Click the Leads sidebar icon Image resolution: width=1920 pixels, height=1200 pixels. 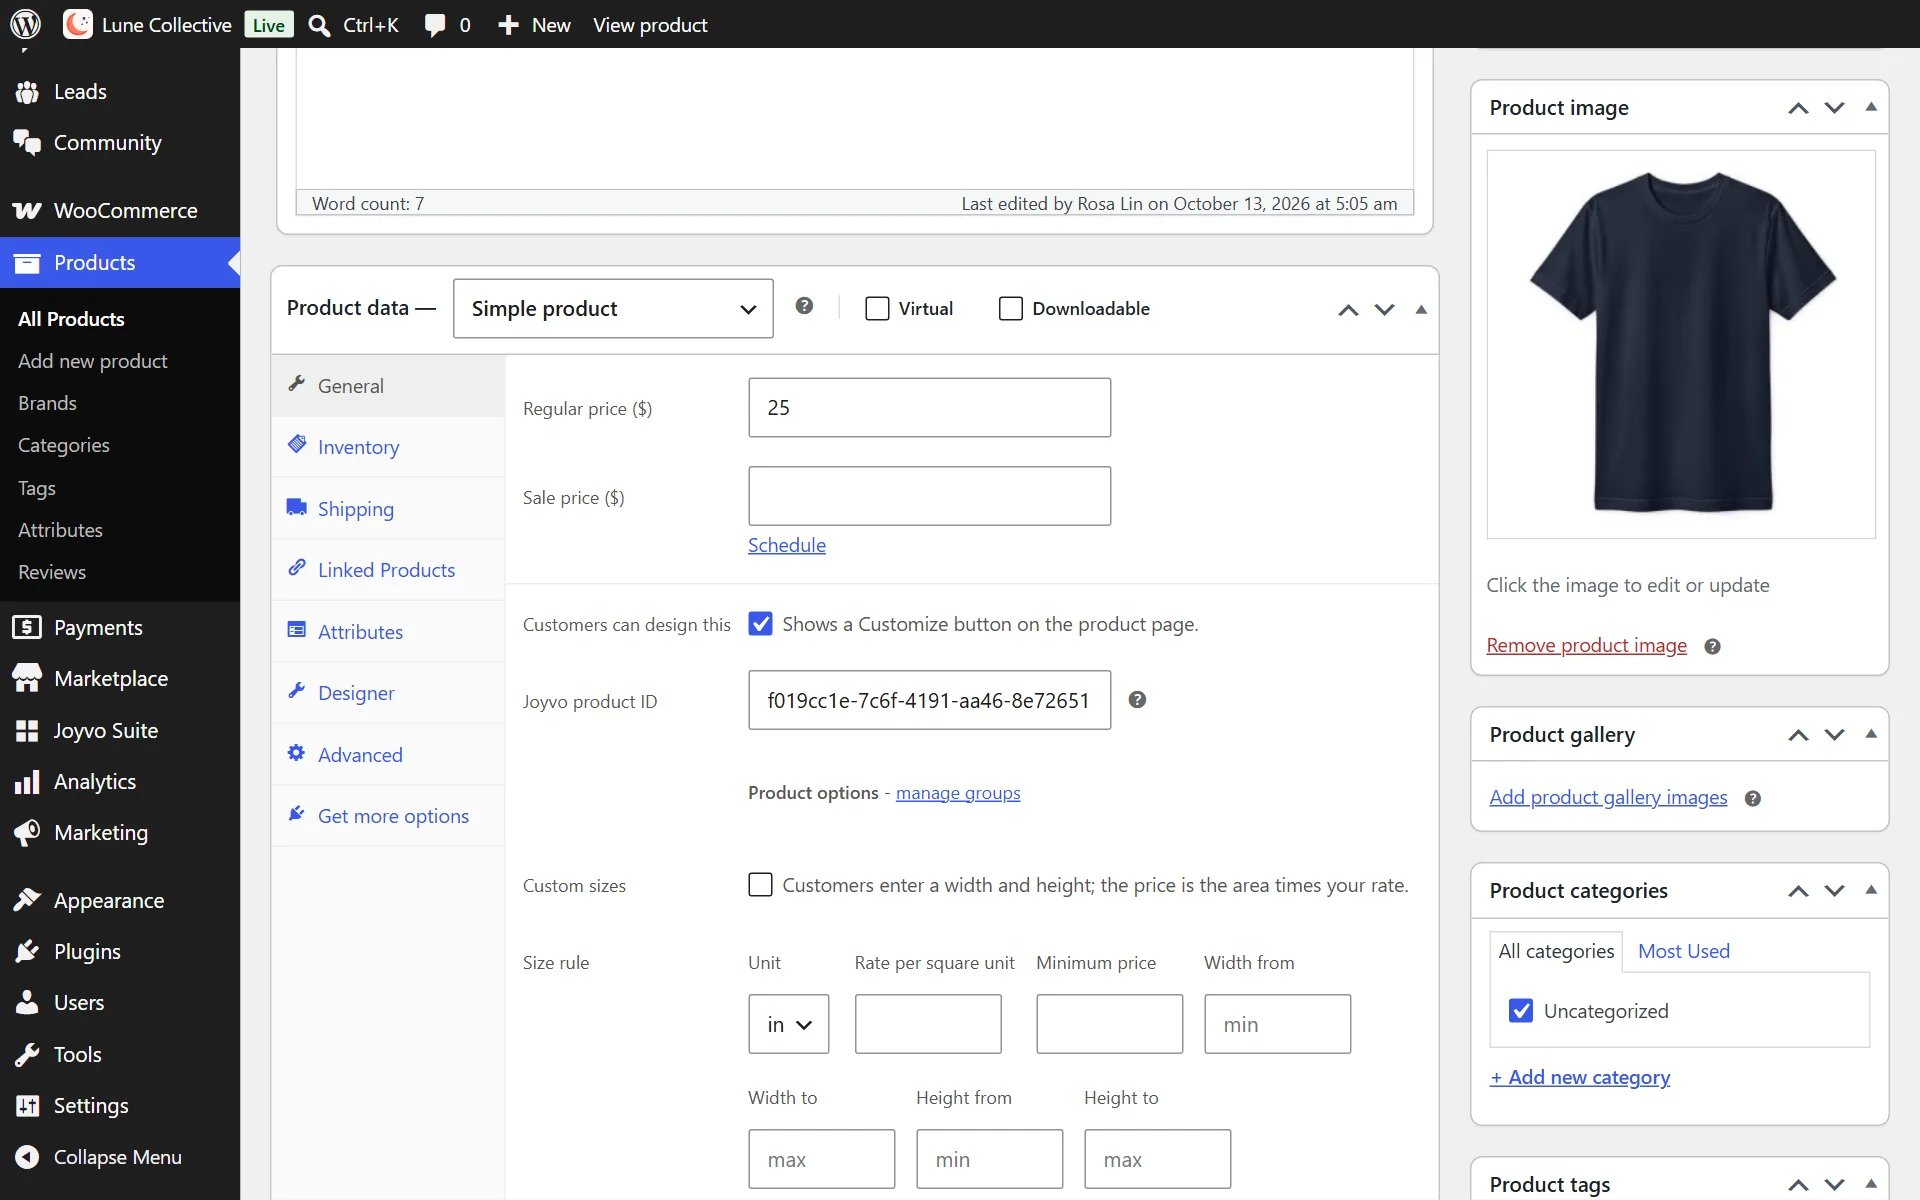(27, 92)
